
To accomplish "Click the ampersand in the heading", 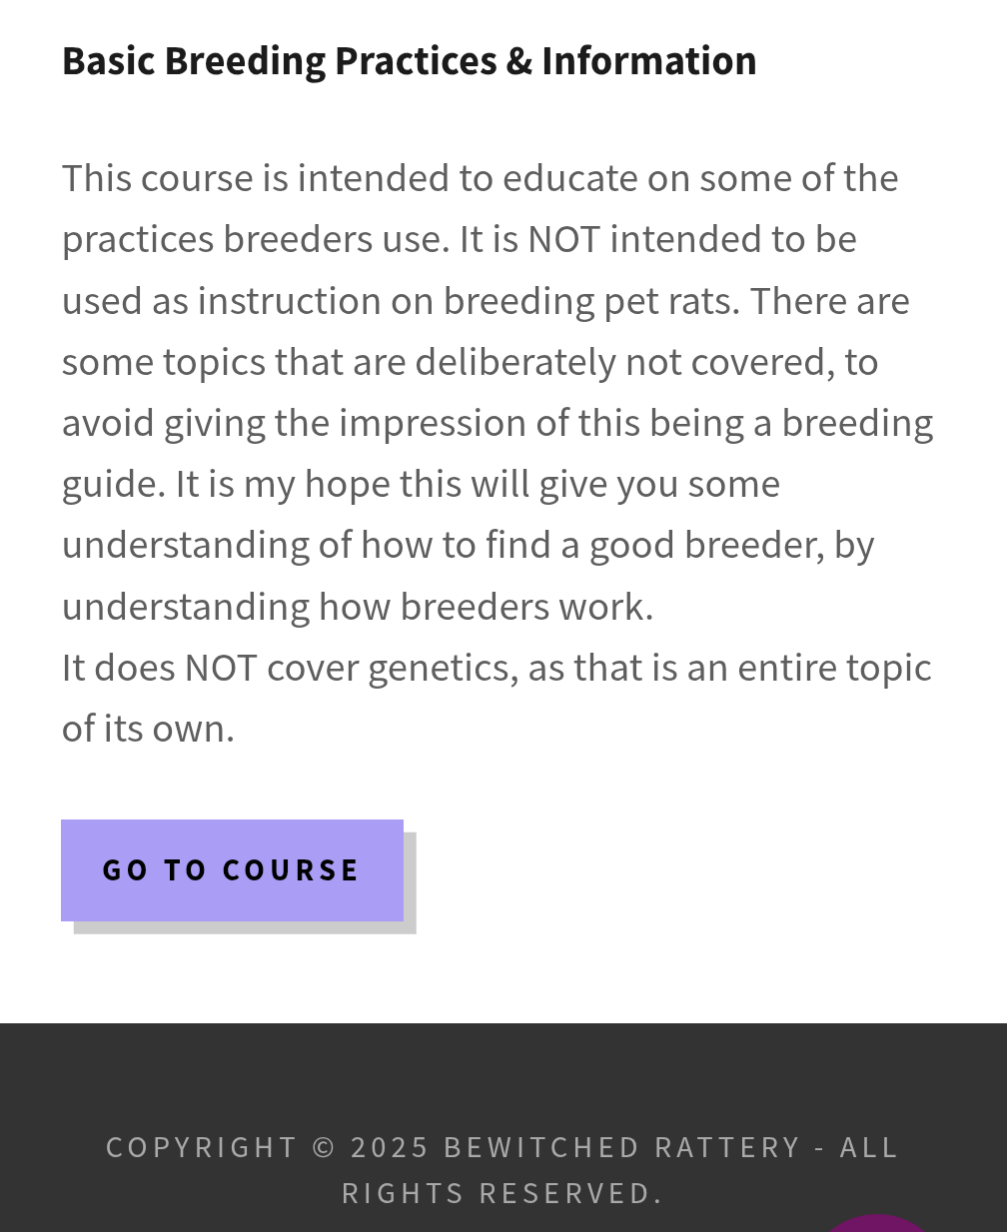I will click(x=519, y=61).
